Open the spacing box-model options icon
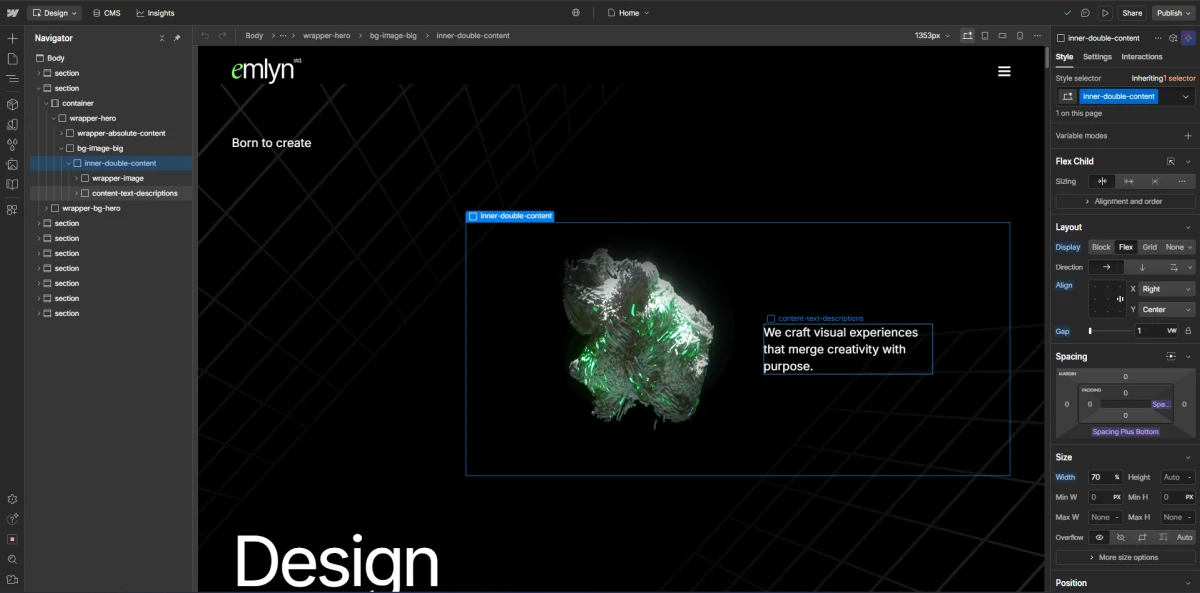The width and height of the screenshot is (1200, 593). [x=1171, y=356]
